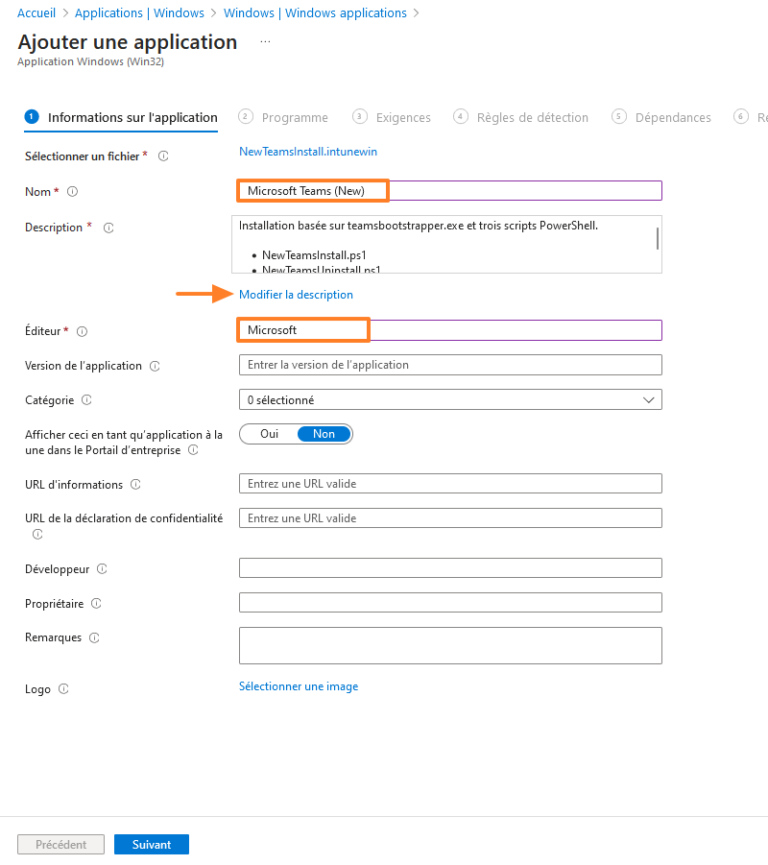Open the Exigences tab
This screenshot has width=768, height=865.
[x=402, y=117]
